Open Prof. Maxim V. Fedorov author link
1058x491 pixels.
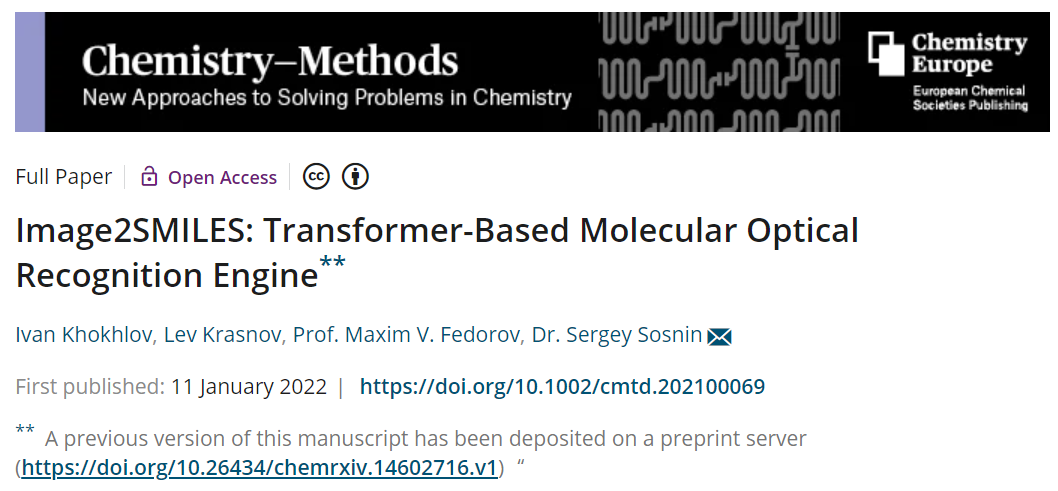[x=406, y=335]
